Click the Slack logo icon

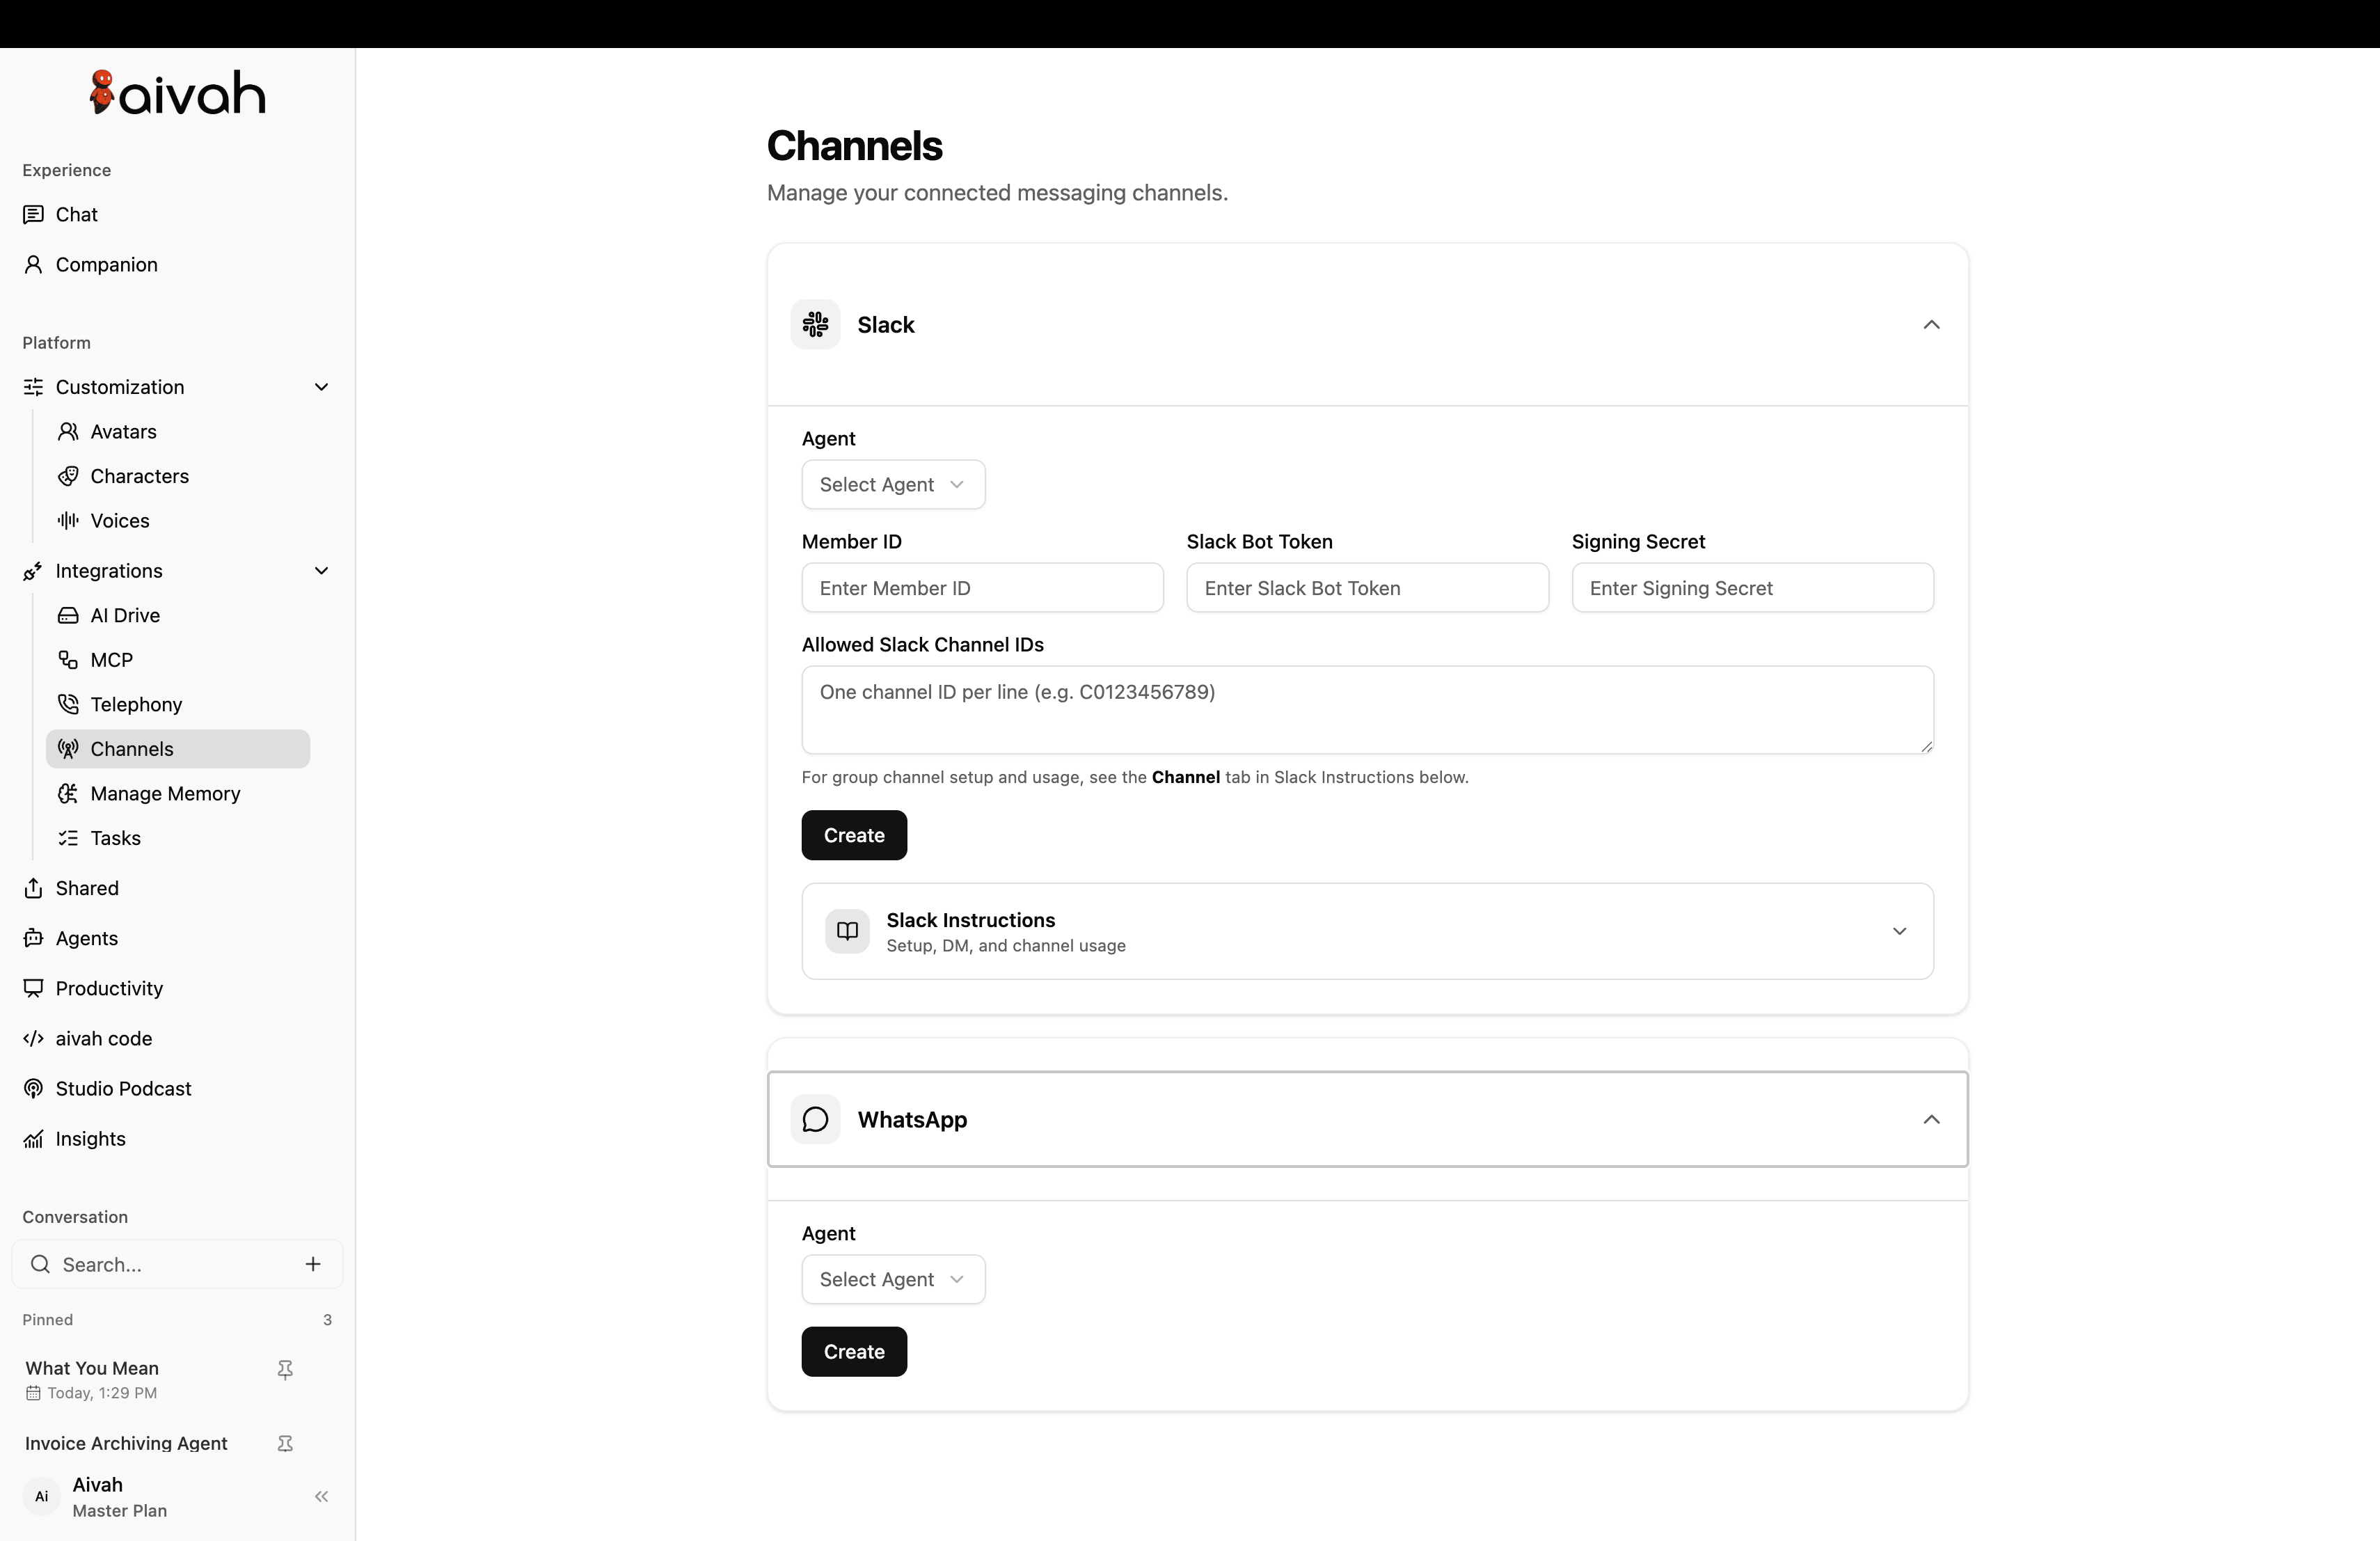point(815,324)
